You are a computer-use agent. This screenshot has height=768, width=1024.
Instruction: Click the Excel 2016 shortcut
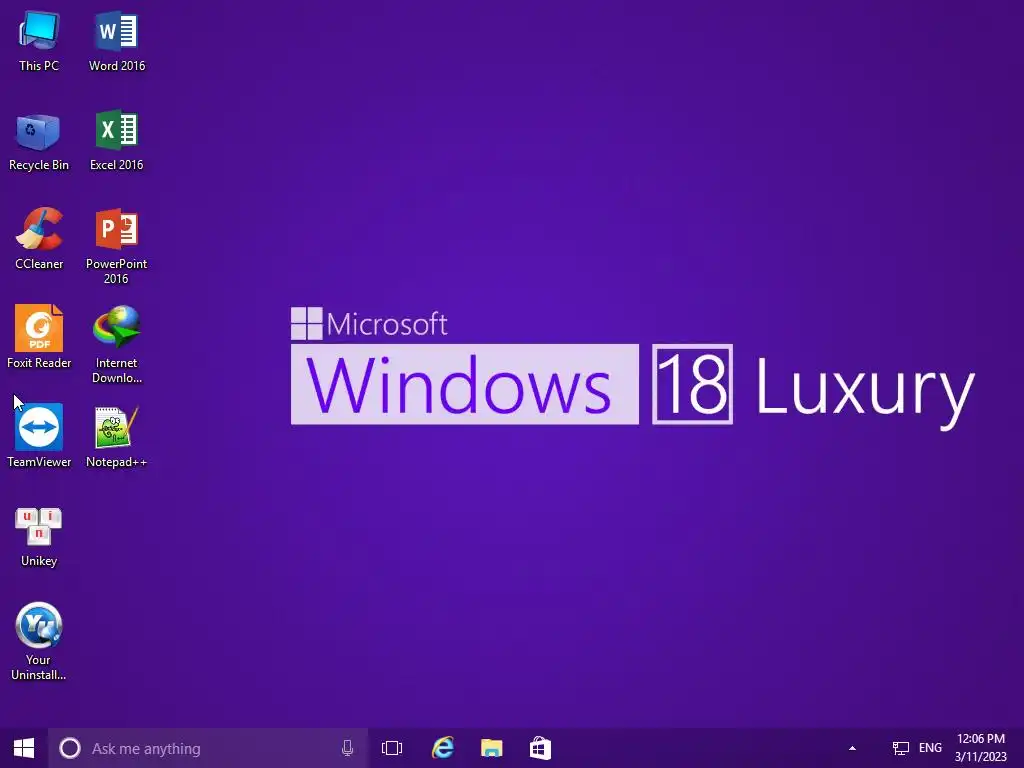(x=117, y=140)
